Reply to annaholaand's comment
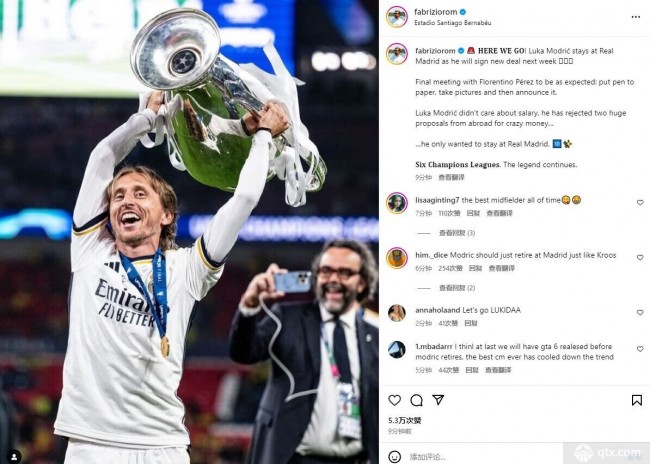 471,323
